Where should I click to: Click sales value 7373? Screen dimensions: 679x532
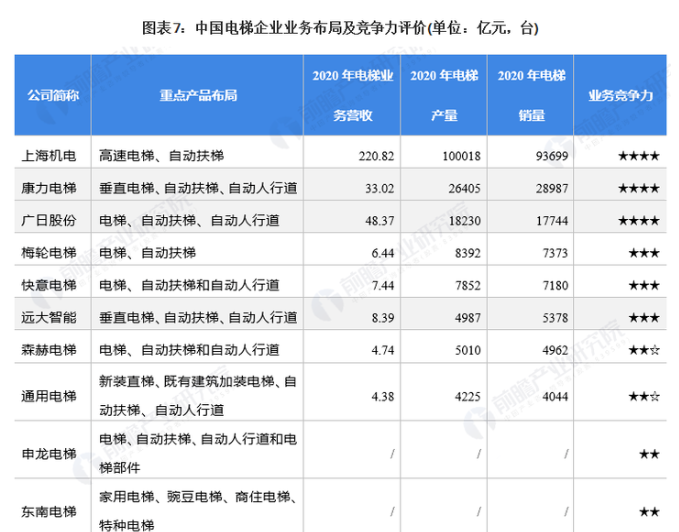tap(555, 253)
